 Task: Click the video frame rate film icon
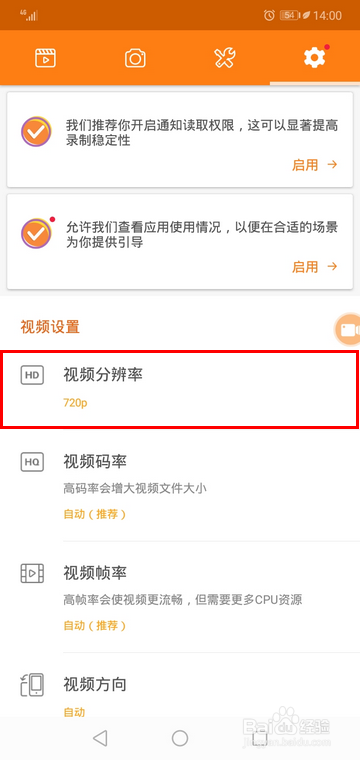tap(32, 573)
